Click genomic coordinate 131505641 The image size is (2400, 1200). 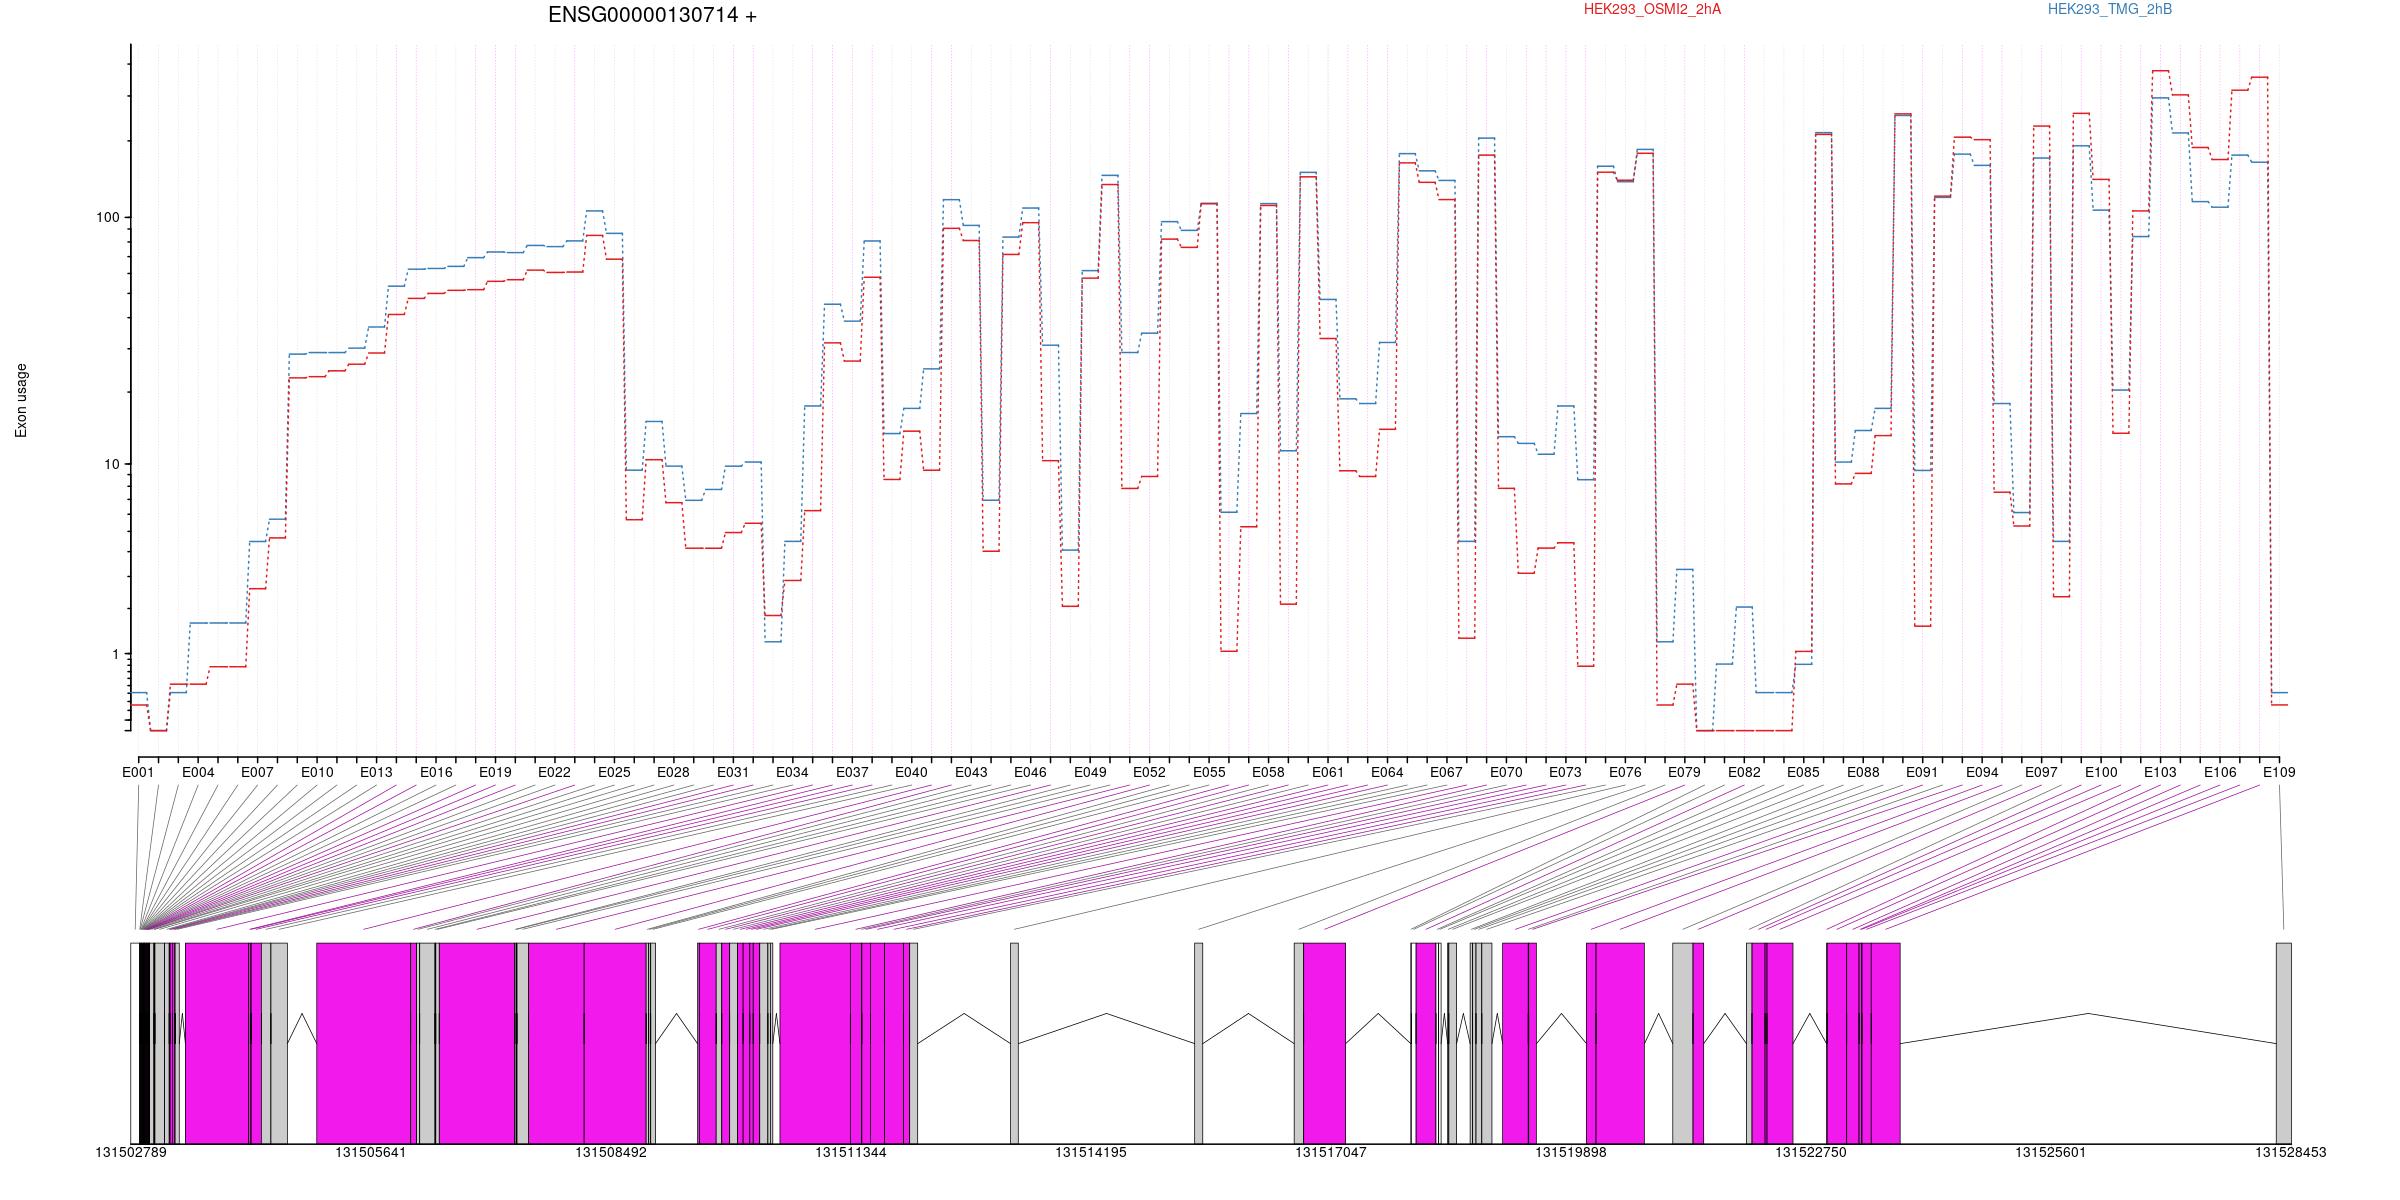click(371, 1152)
